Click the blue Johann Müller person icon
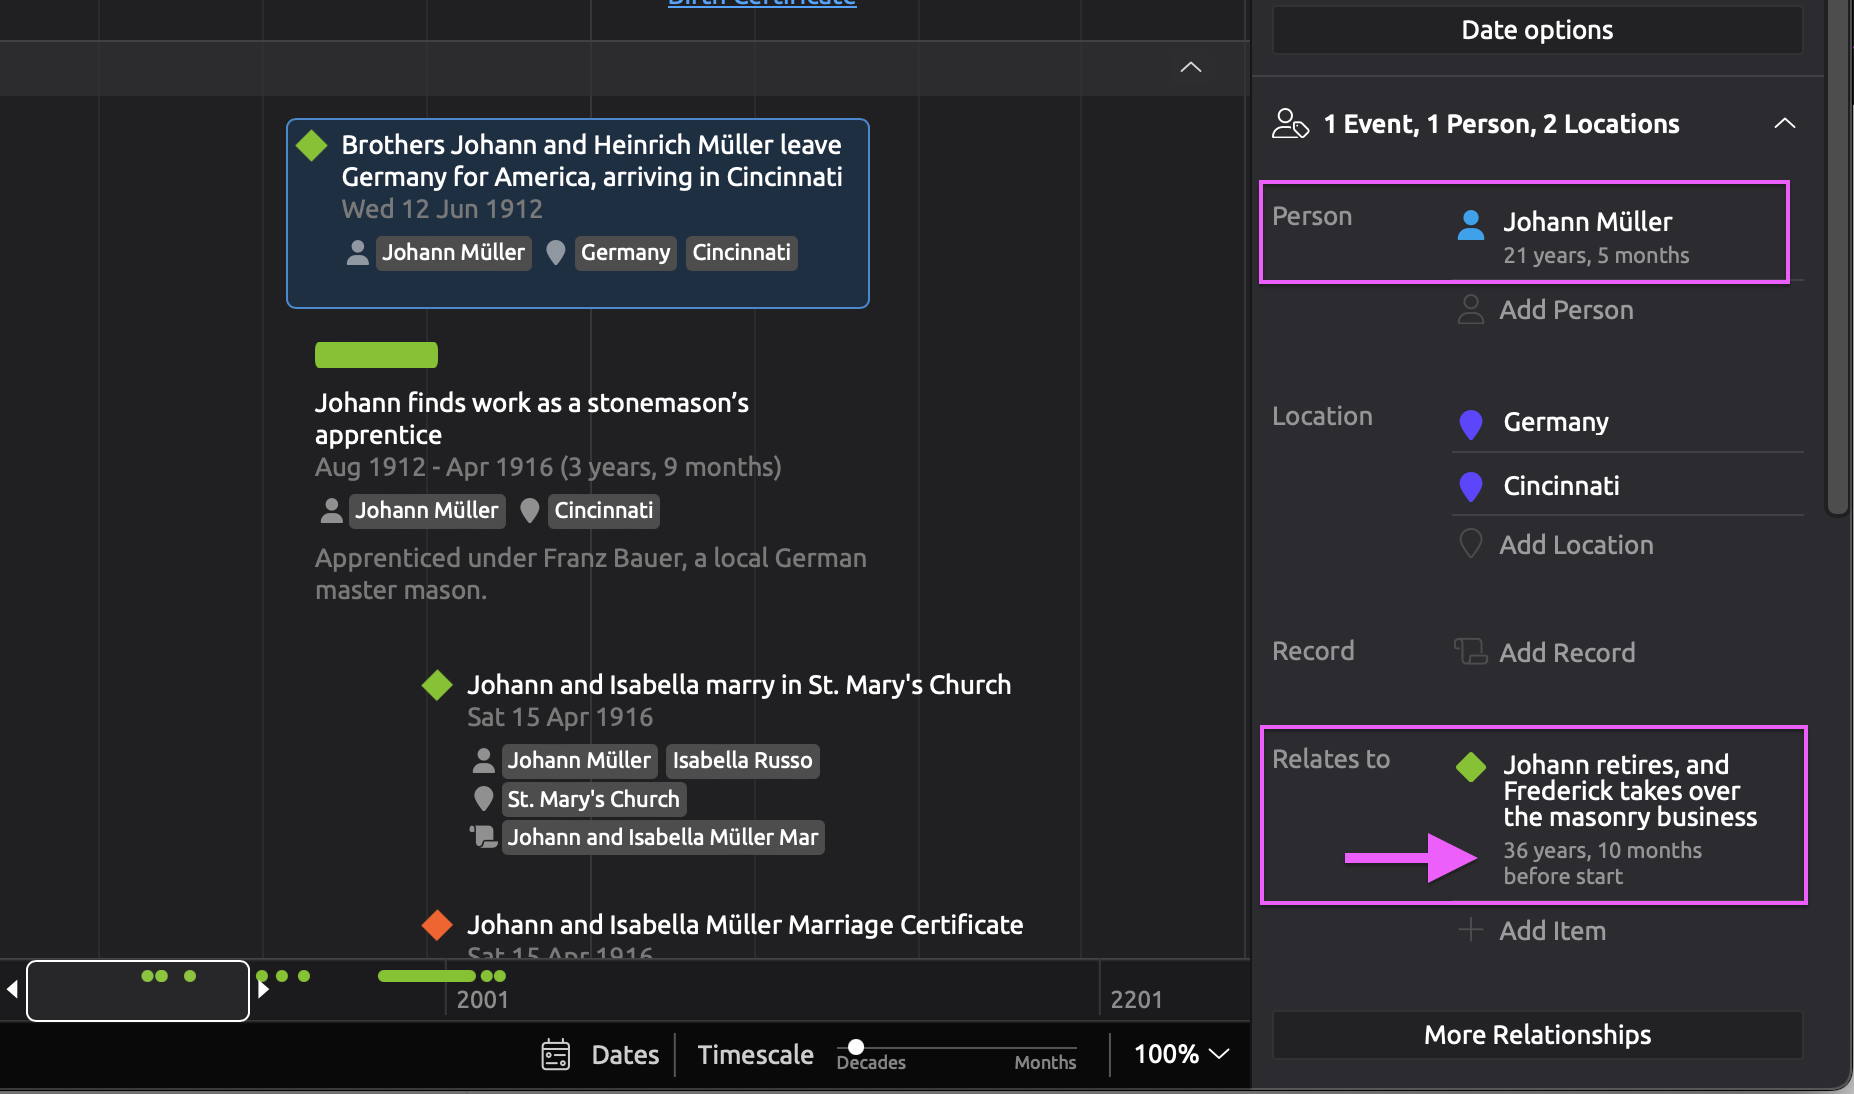The width and height of the screenshot is (1854, 1094). click(1470, 225)
